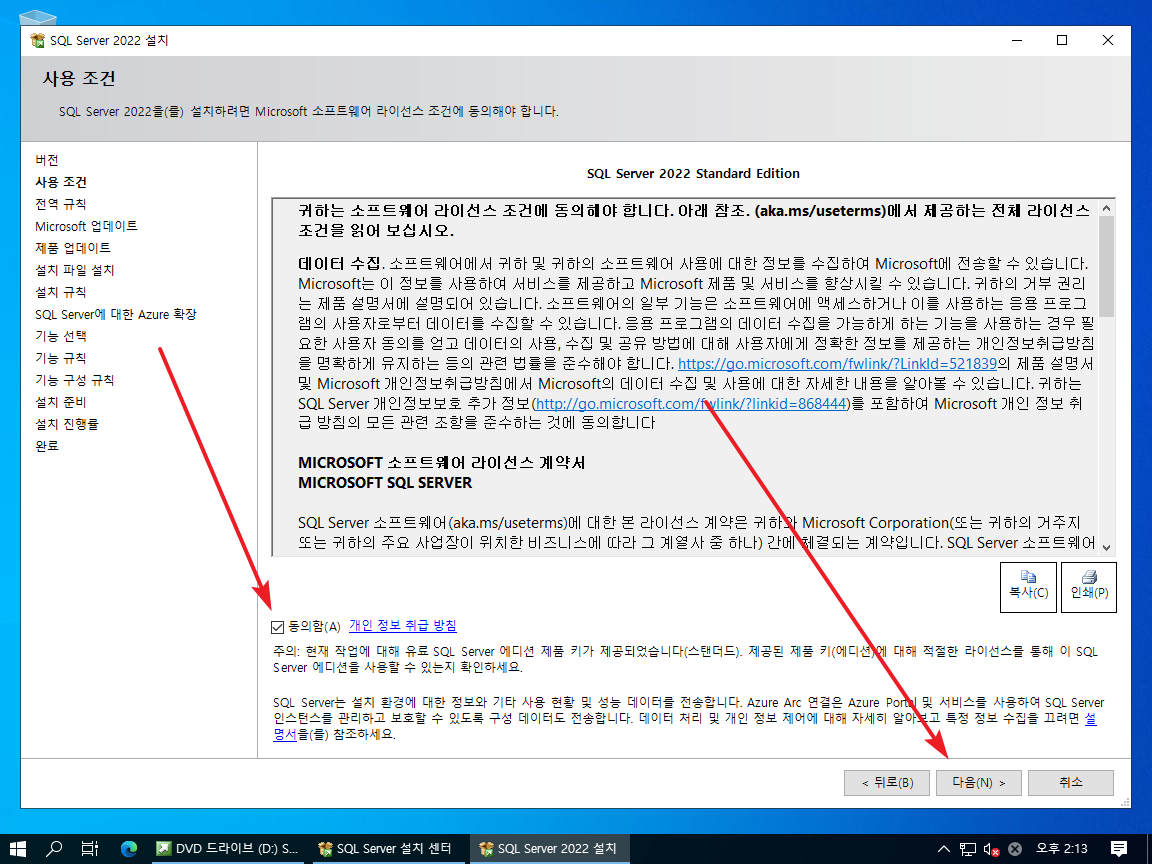1152x864 pixels.
Task: Select the 기능 선택 step in sidebar
Action: [x=61, y=336]
